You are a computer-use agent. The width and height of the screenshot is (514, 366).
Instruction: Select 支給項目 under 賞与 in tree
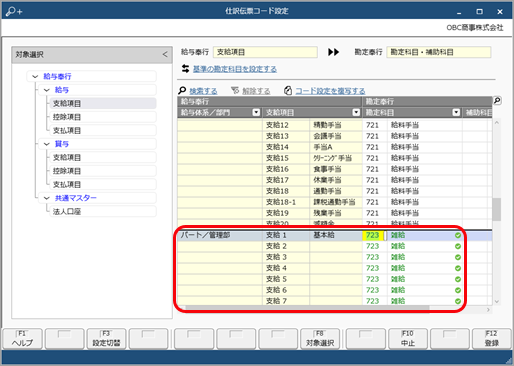[103, 157]
